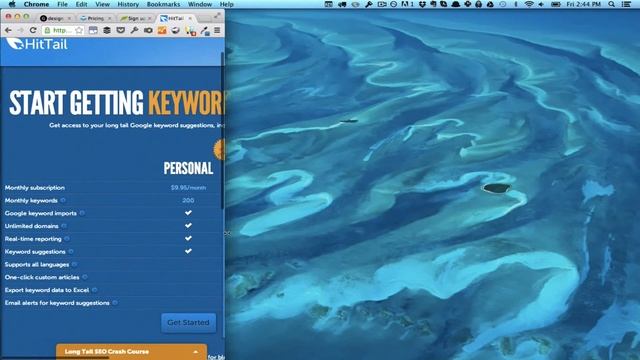This screenshot has width=640, height=360.
Task: Click the Wi-Fi status icon
Action: pyautogui.click(x=529, y=4)
